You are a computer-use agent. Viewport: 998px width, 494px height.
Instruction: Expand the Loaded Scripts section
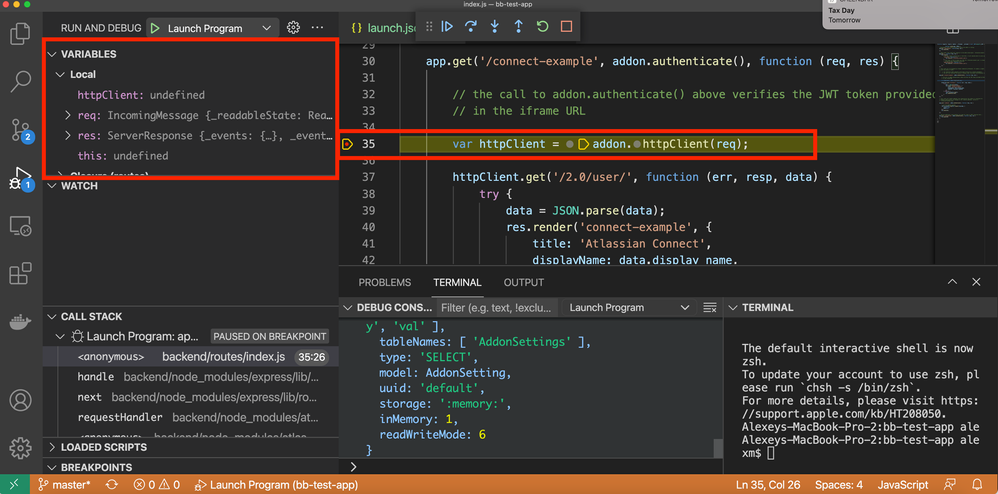[103, 447]
